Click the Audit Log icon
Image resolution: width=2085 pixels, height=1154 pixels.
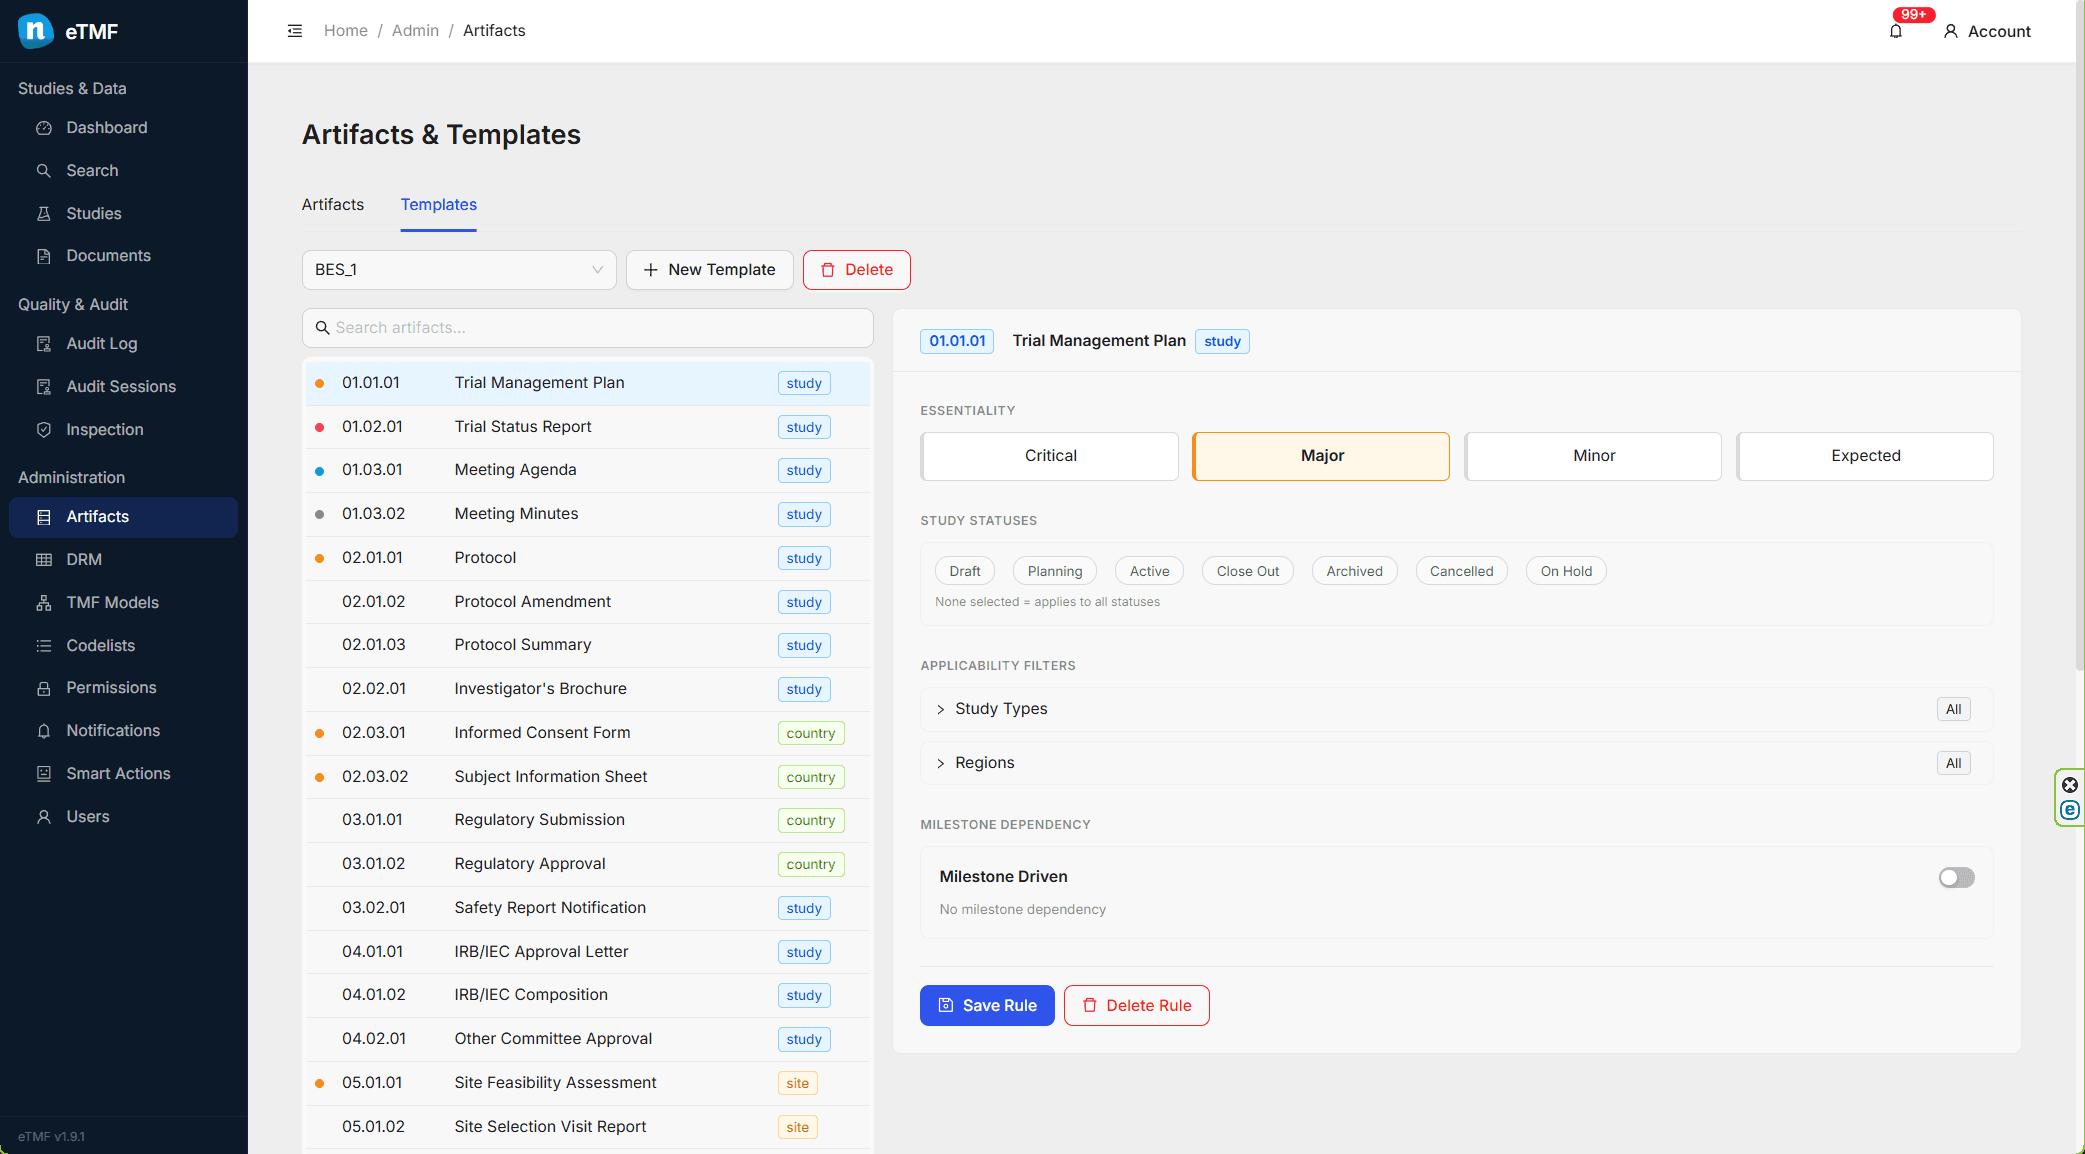pos(44,344)
